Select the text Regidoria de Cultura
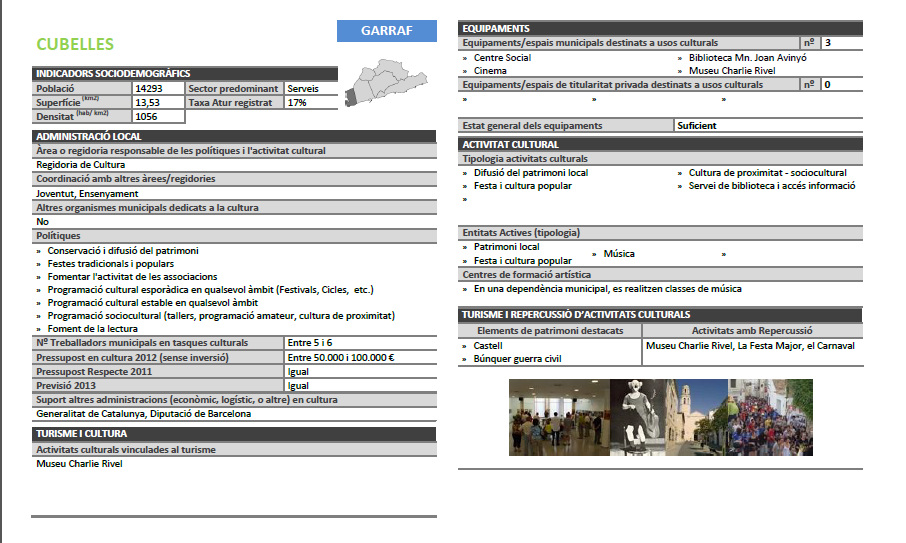906x543 pixels. coord(80,165)
